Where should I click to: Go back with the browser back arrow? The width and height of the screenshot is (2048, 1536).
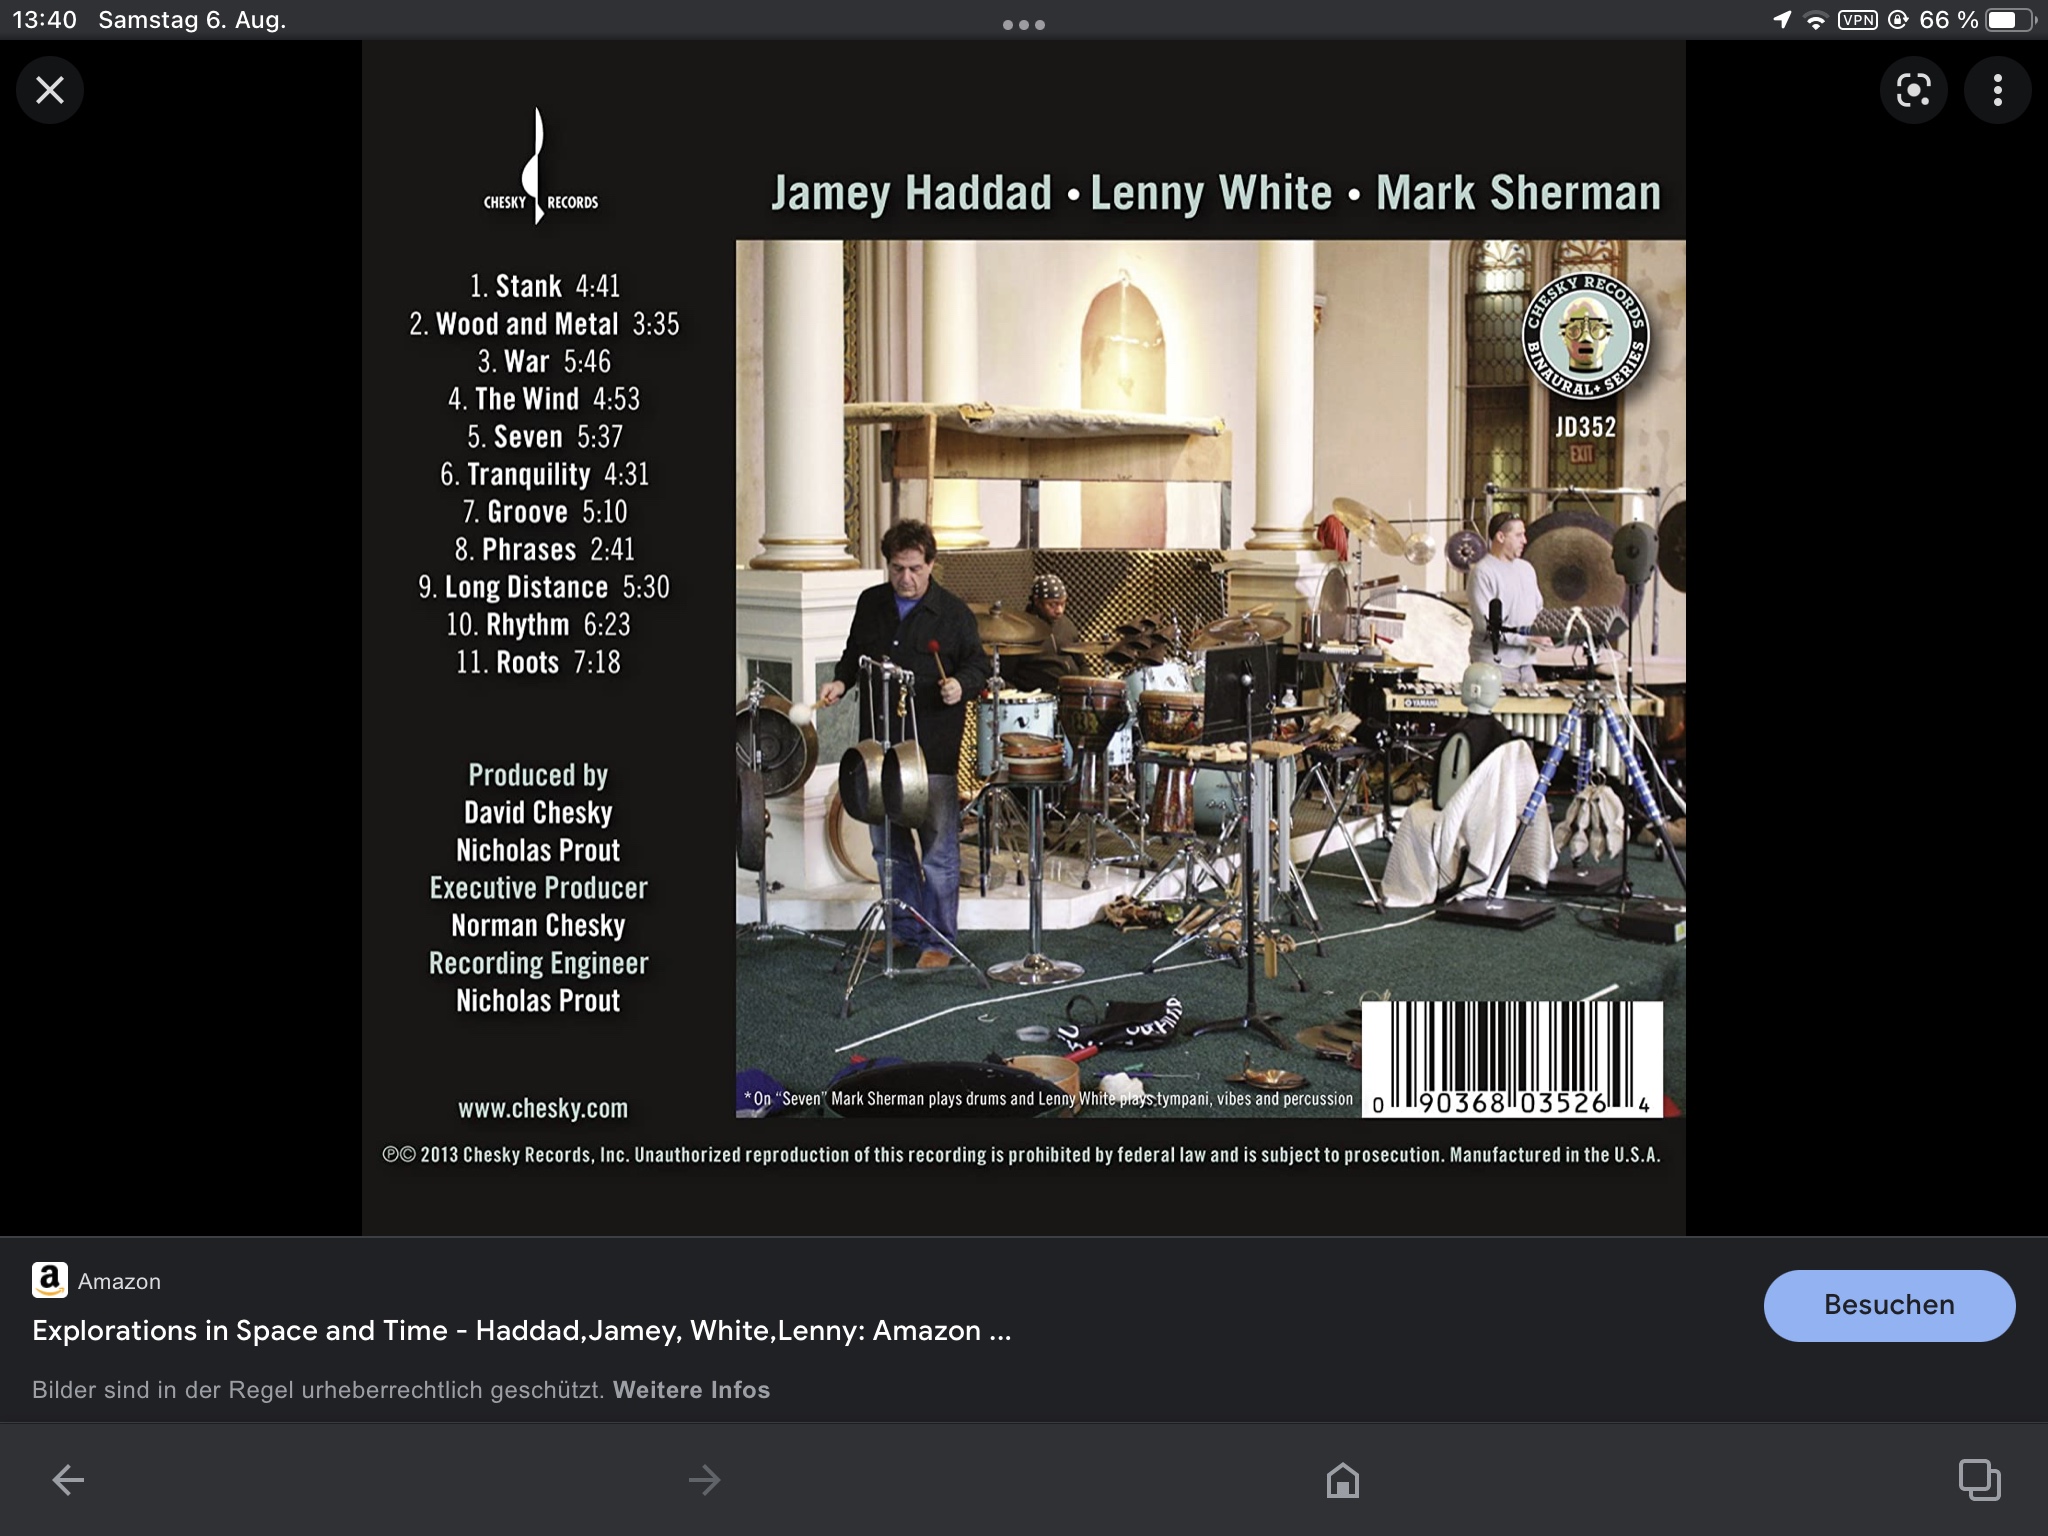68,1479
